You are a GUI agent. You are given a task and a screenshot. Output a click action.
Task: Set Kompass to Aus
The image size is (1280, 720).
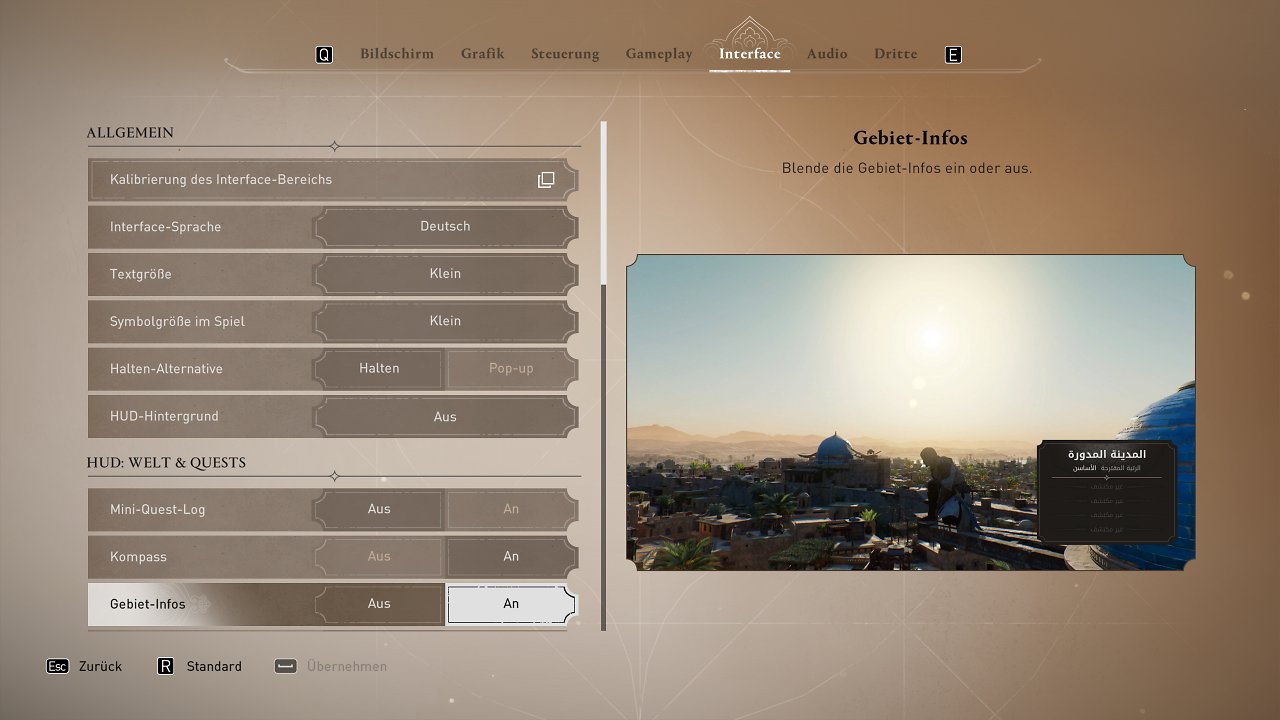(379, 557)
